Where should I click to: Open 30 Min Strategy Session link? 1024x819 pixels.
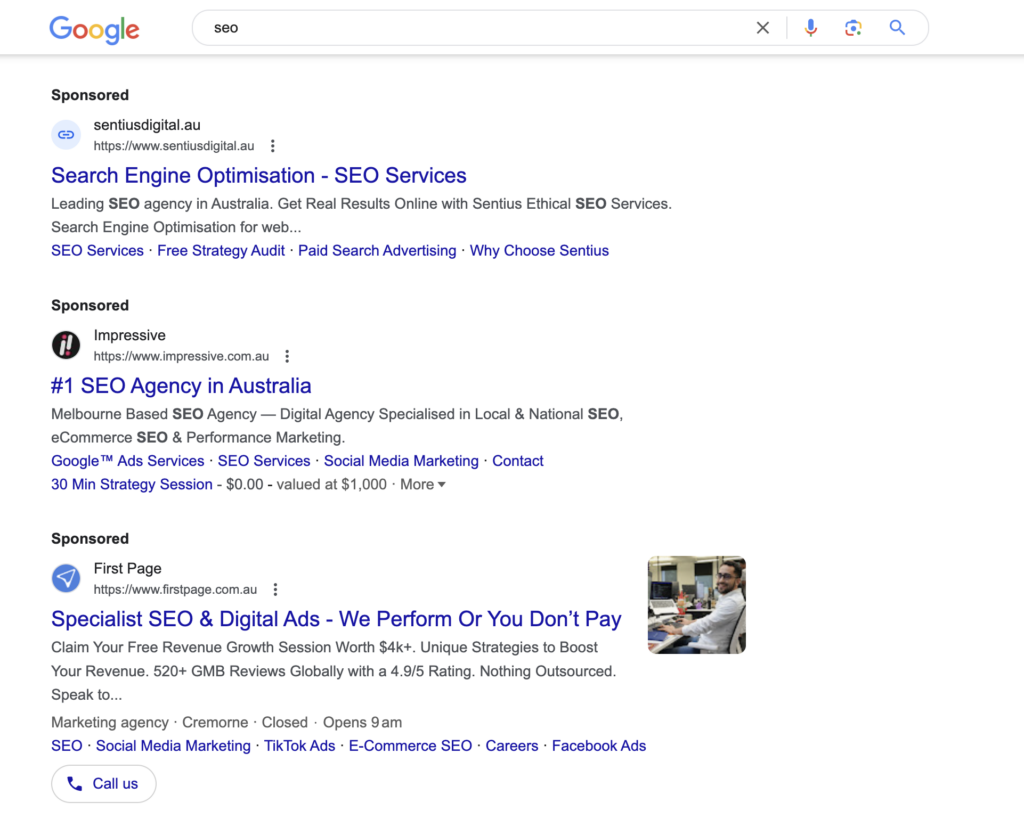pyautogui.click(x=132, y=485)
